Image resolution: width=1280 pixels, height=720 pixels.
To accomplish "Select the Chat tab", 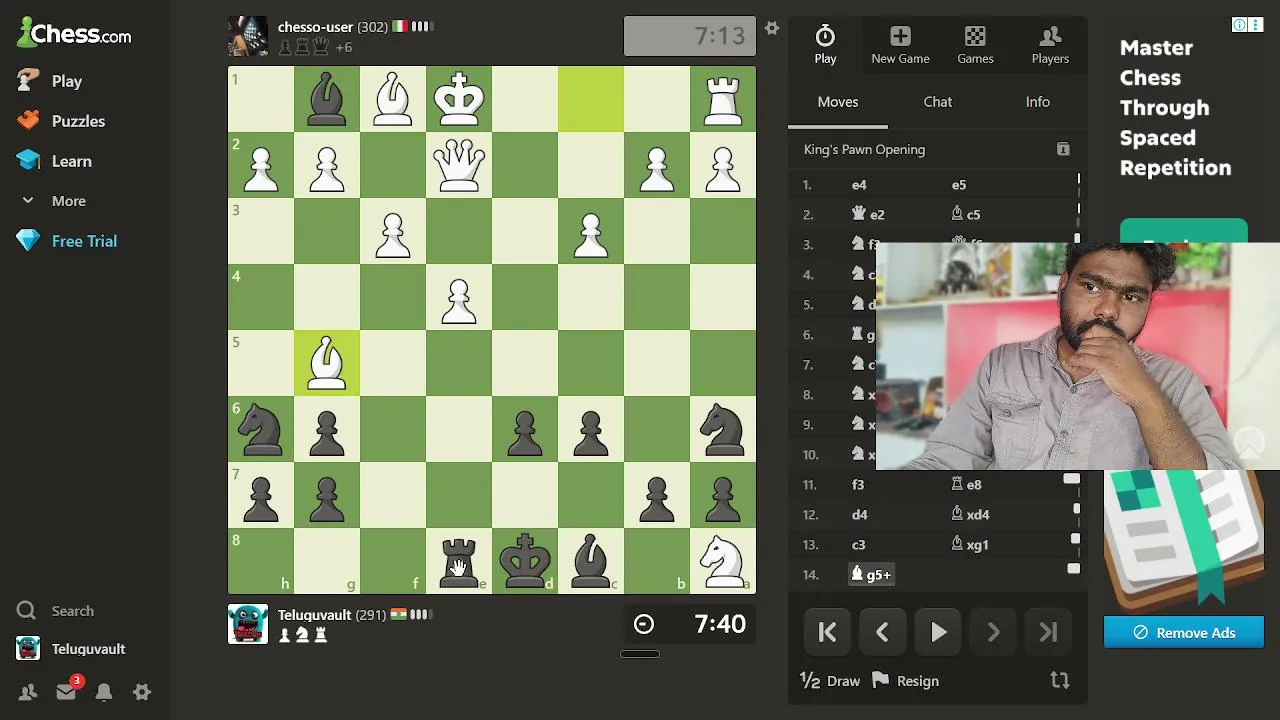I will [938, 102].
